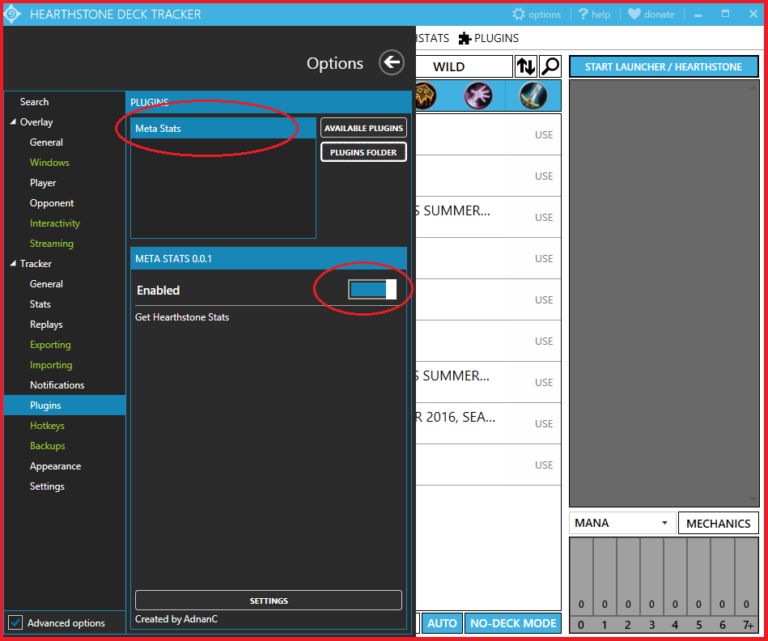768x641 pixels.
Task: Click the plugin SETTINGS button
Action: (x=268, y=600)
